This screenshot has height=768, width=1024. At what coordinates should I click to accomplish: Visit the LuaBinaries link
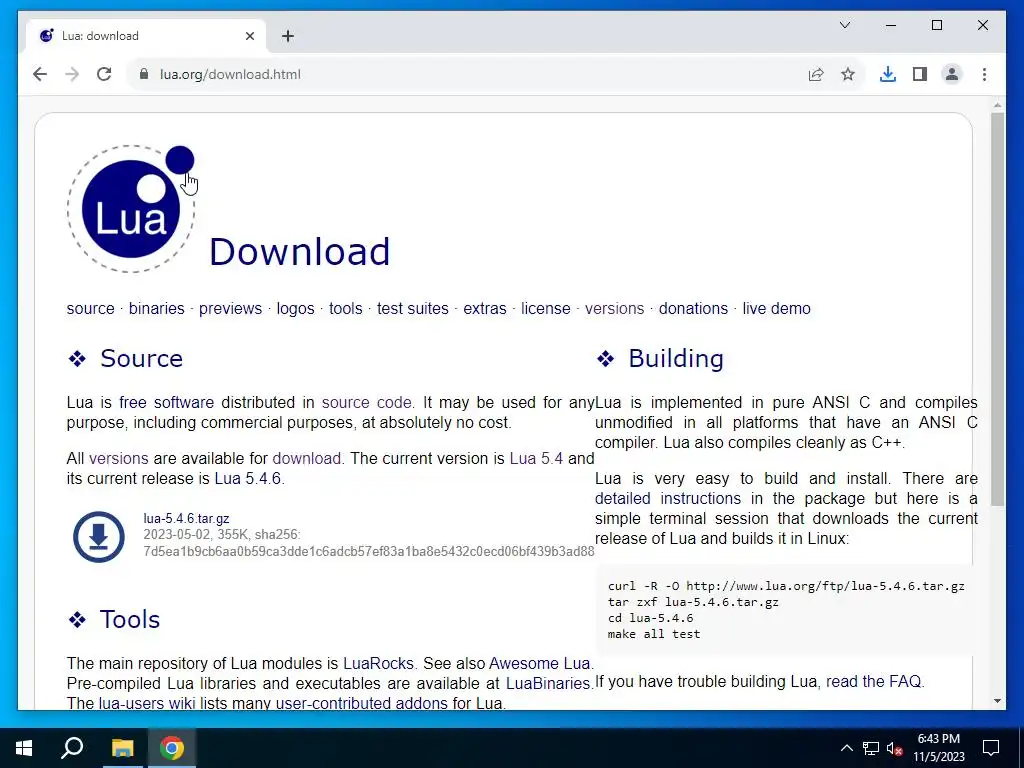point(548,683)
